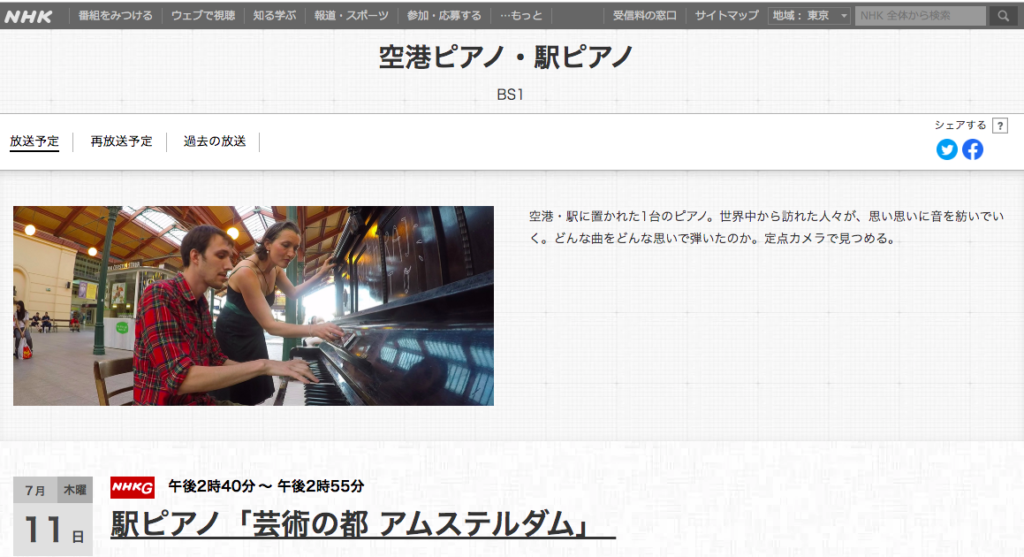The width and height of the screenshot is (1024, 557).
Task: Switch to 再放送予定 tab
Action: click(121, 141)
